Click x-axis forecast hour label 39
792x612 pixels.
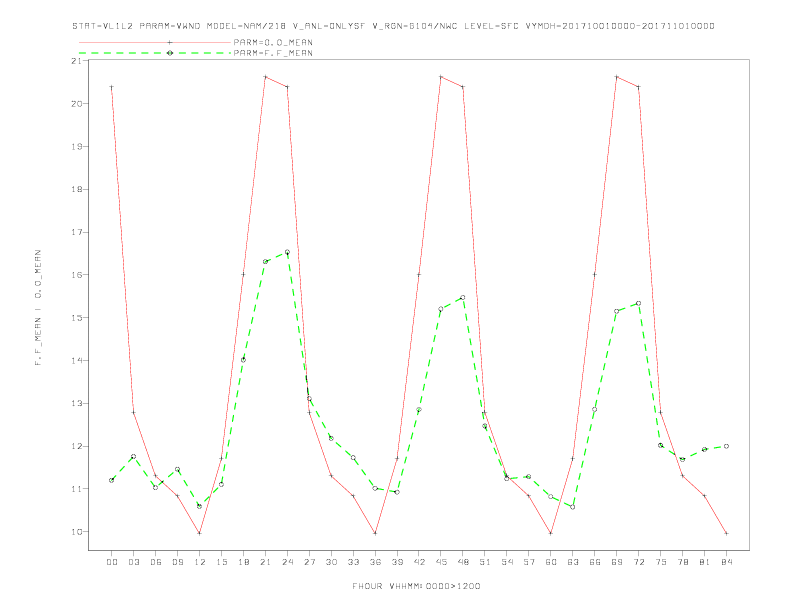click(x=397, y=562)
